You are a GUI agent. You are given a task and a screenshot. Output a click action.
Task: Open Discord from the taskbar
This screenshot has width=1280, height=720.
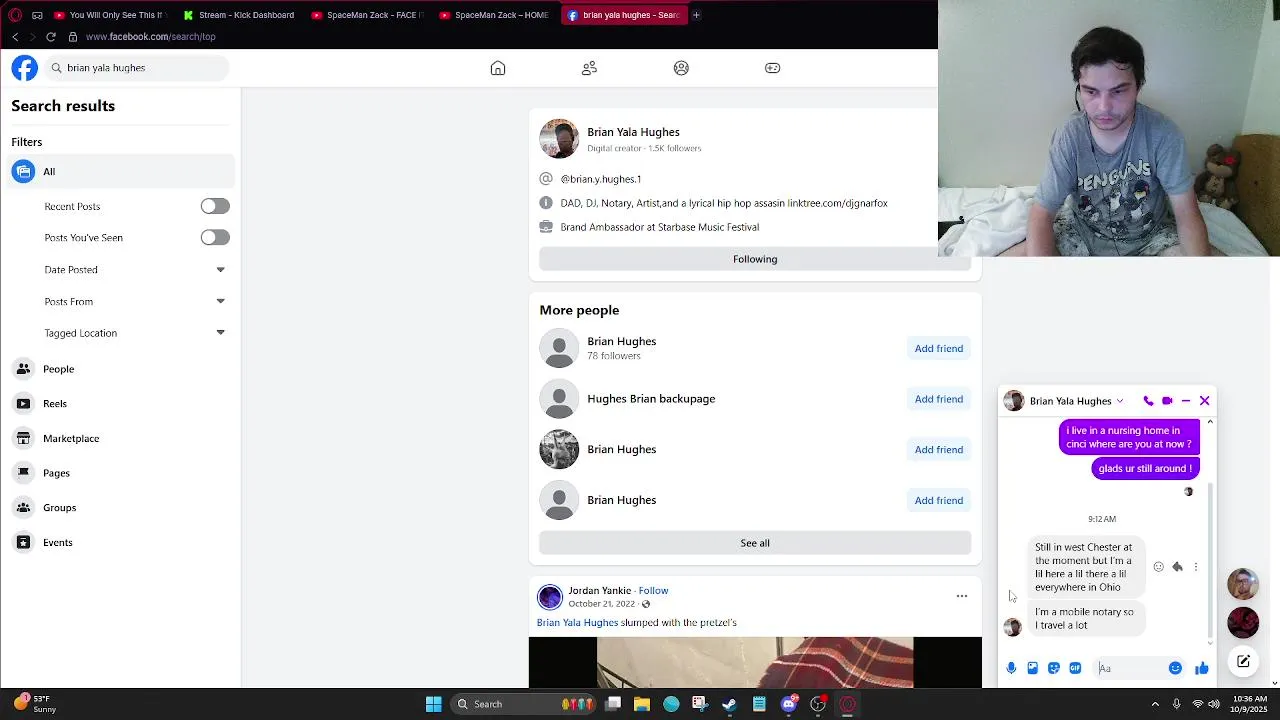tap(789, 704)
